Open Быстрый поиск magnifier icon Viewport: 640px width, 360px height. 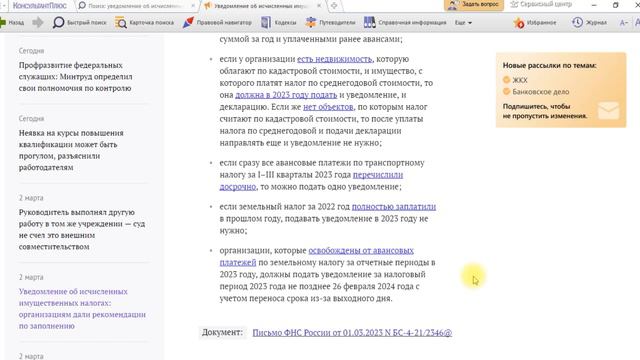click(x=58, y=22)
